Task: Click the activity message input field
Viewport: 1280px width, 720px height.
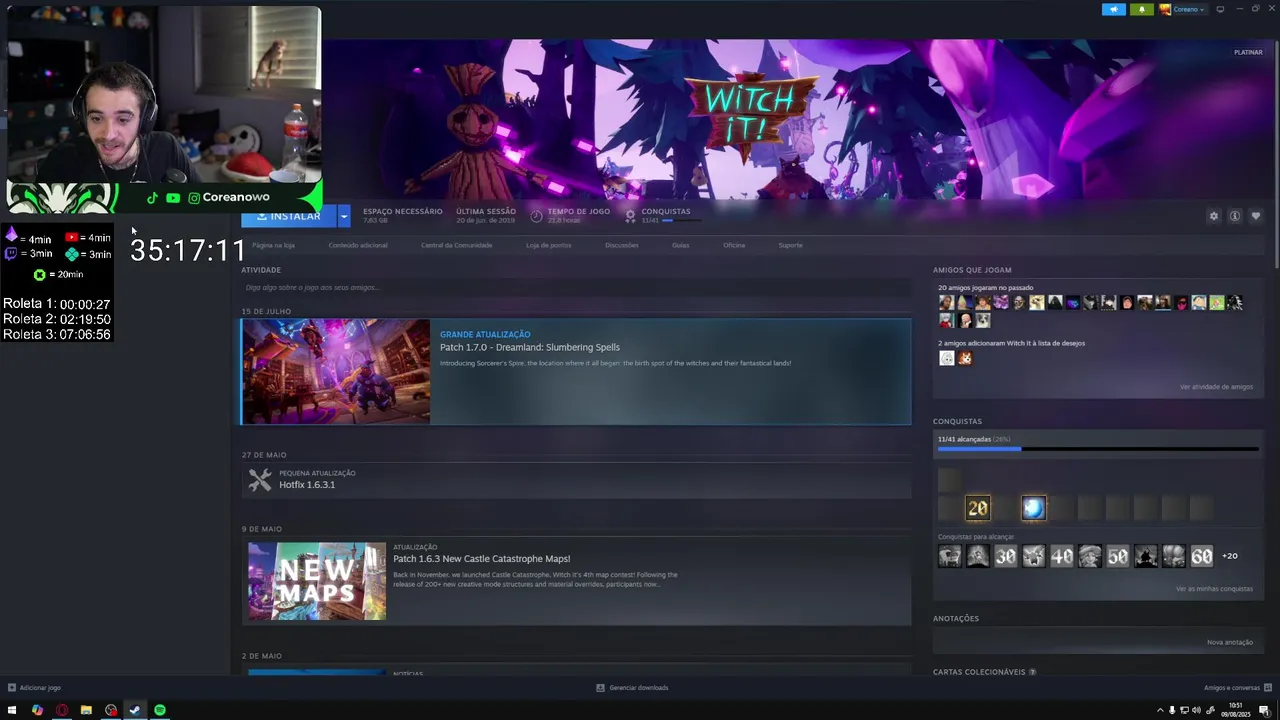Action: (x=576, y=288)
